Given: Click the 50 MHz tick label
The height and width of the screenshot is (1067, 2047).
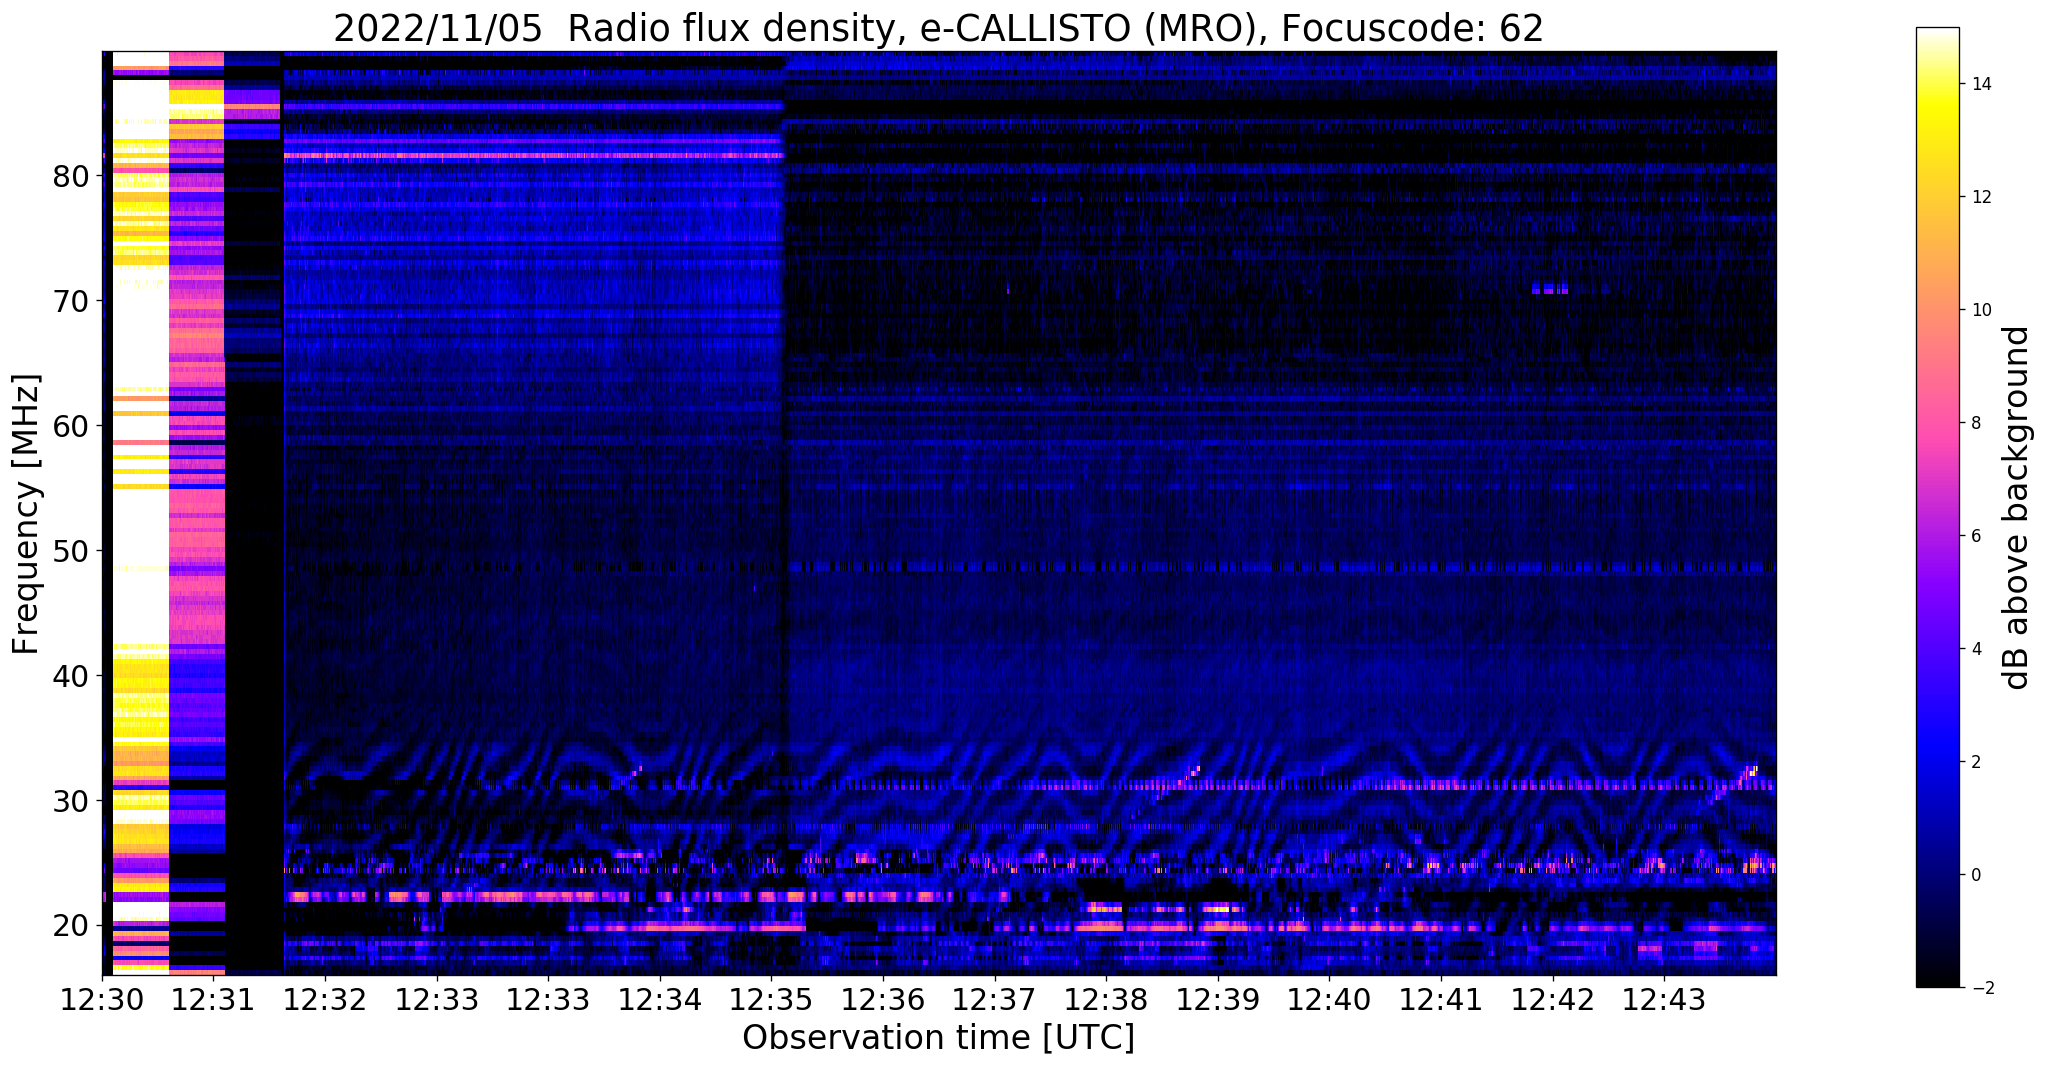Looking at the screenshot, I should pyautogui.click(x=72, y=552).
